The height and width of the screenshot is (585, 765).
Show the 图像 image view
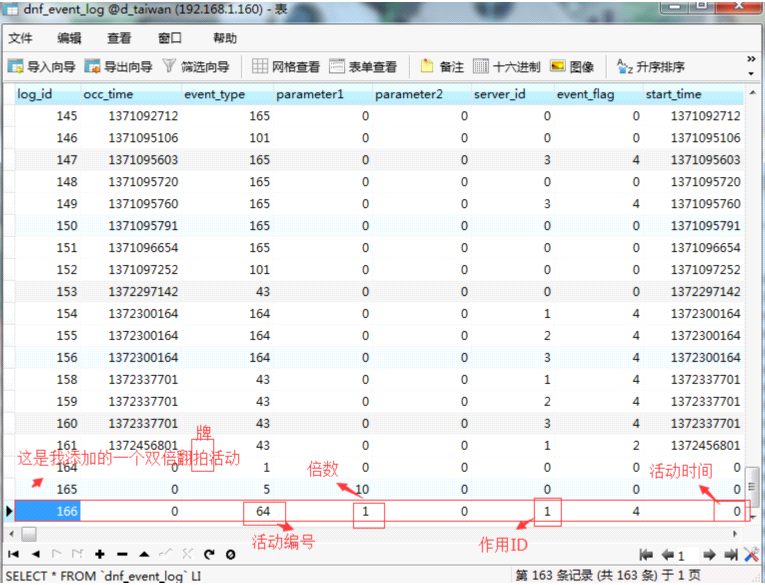[572, 67]
